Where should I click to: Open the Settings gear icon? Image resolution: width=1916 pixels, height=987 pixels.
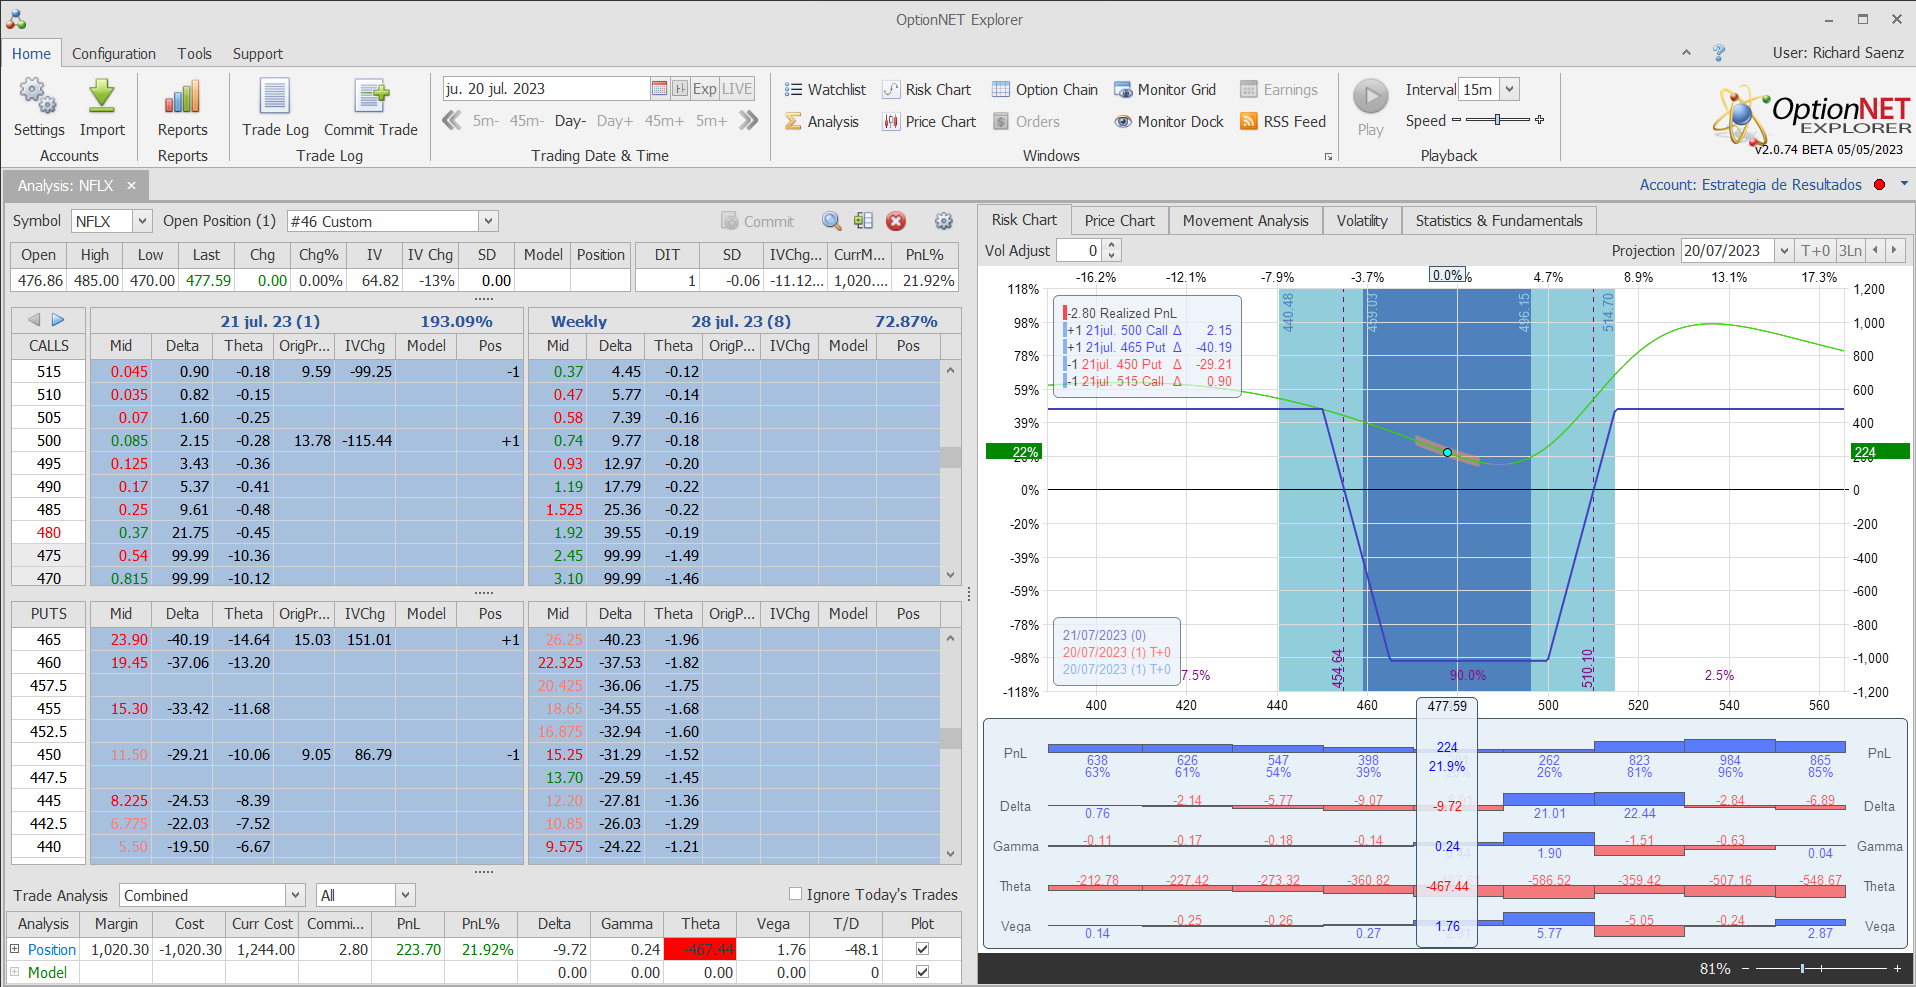pos(38,98)
